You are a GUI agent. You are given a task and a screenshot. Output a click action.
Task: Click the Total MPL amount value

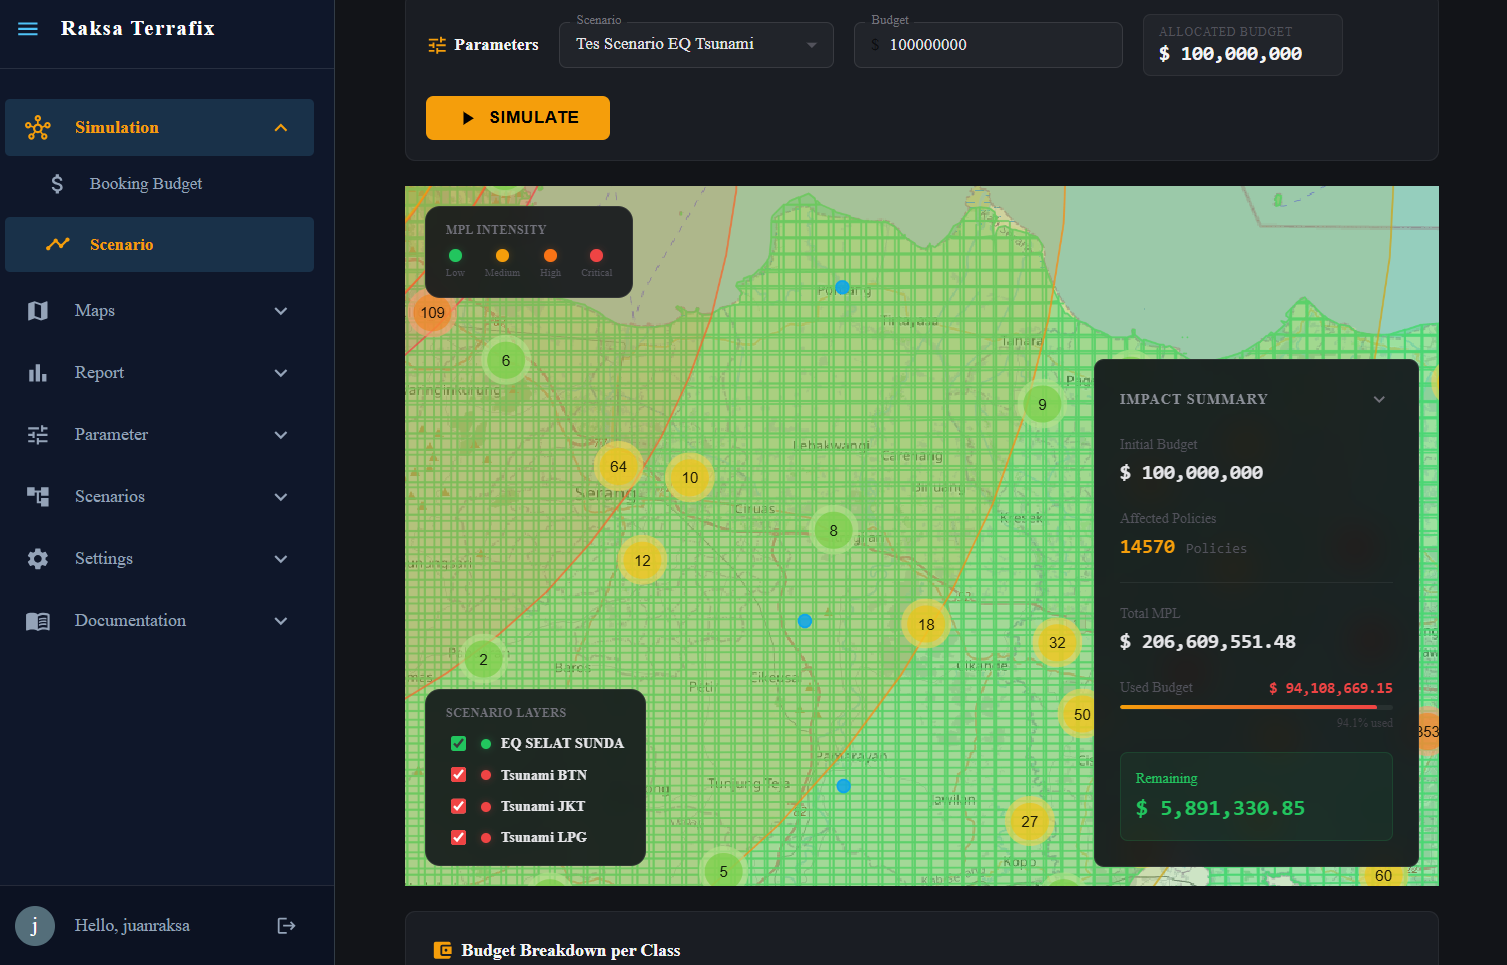coord(1208,642)
